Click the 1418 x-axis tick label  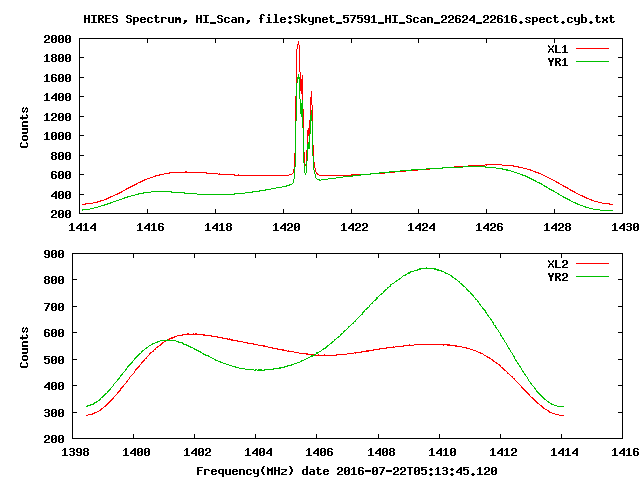(218, 227)
